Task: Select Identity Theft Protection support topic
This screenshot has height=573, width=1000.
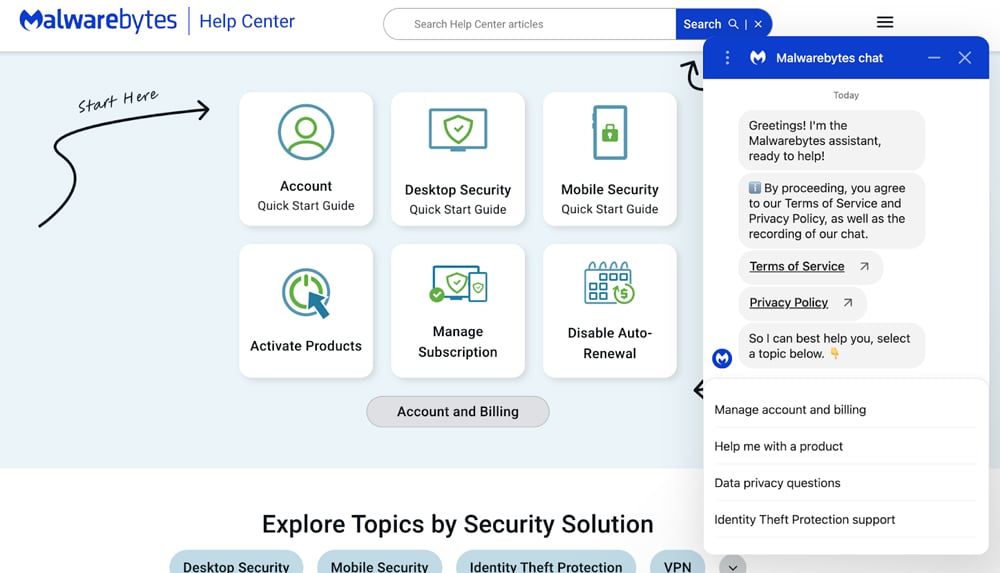Action: coord(804,520)
